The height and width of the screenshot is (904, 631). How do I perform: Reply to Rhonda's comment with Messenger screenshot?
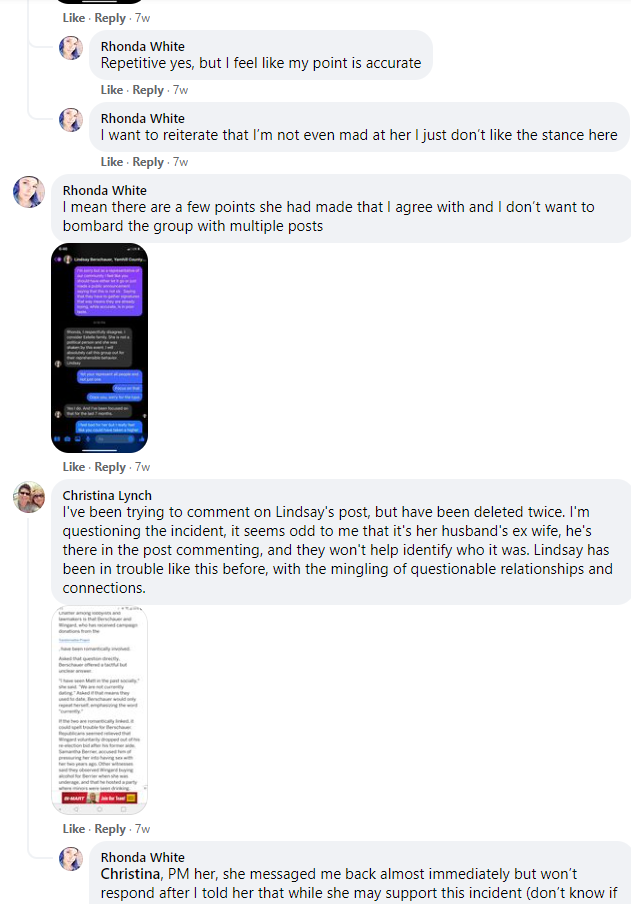click(x=110, y=467)
